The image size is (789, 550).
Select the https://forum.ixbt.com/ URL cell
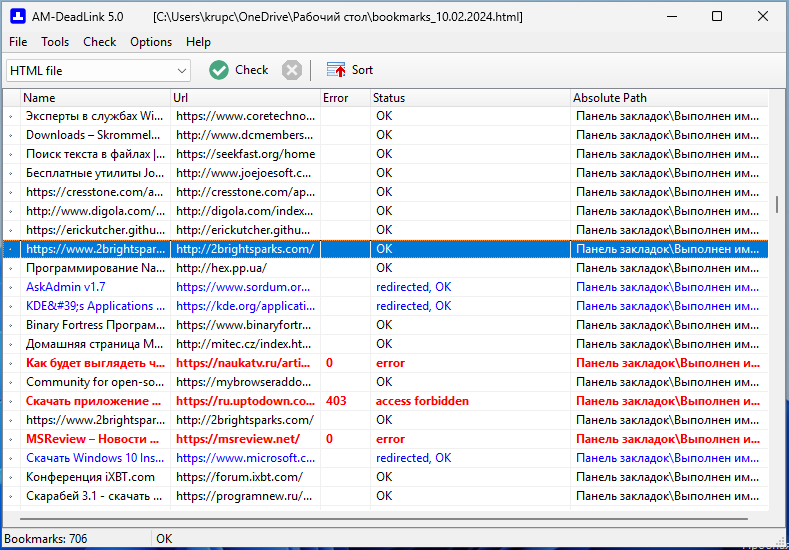coord(240,477)
